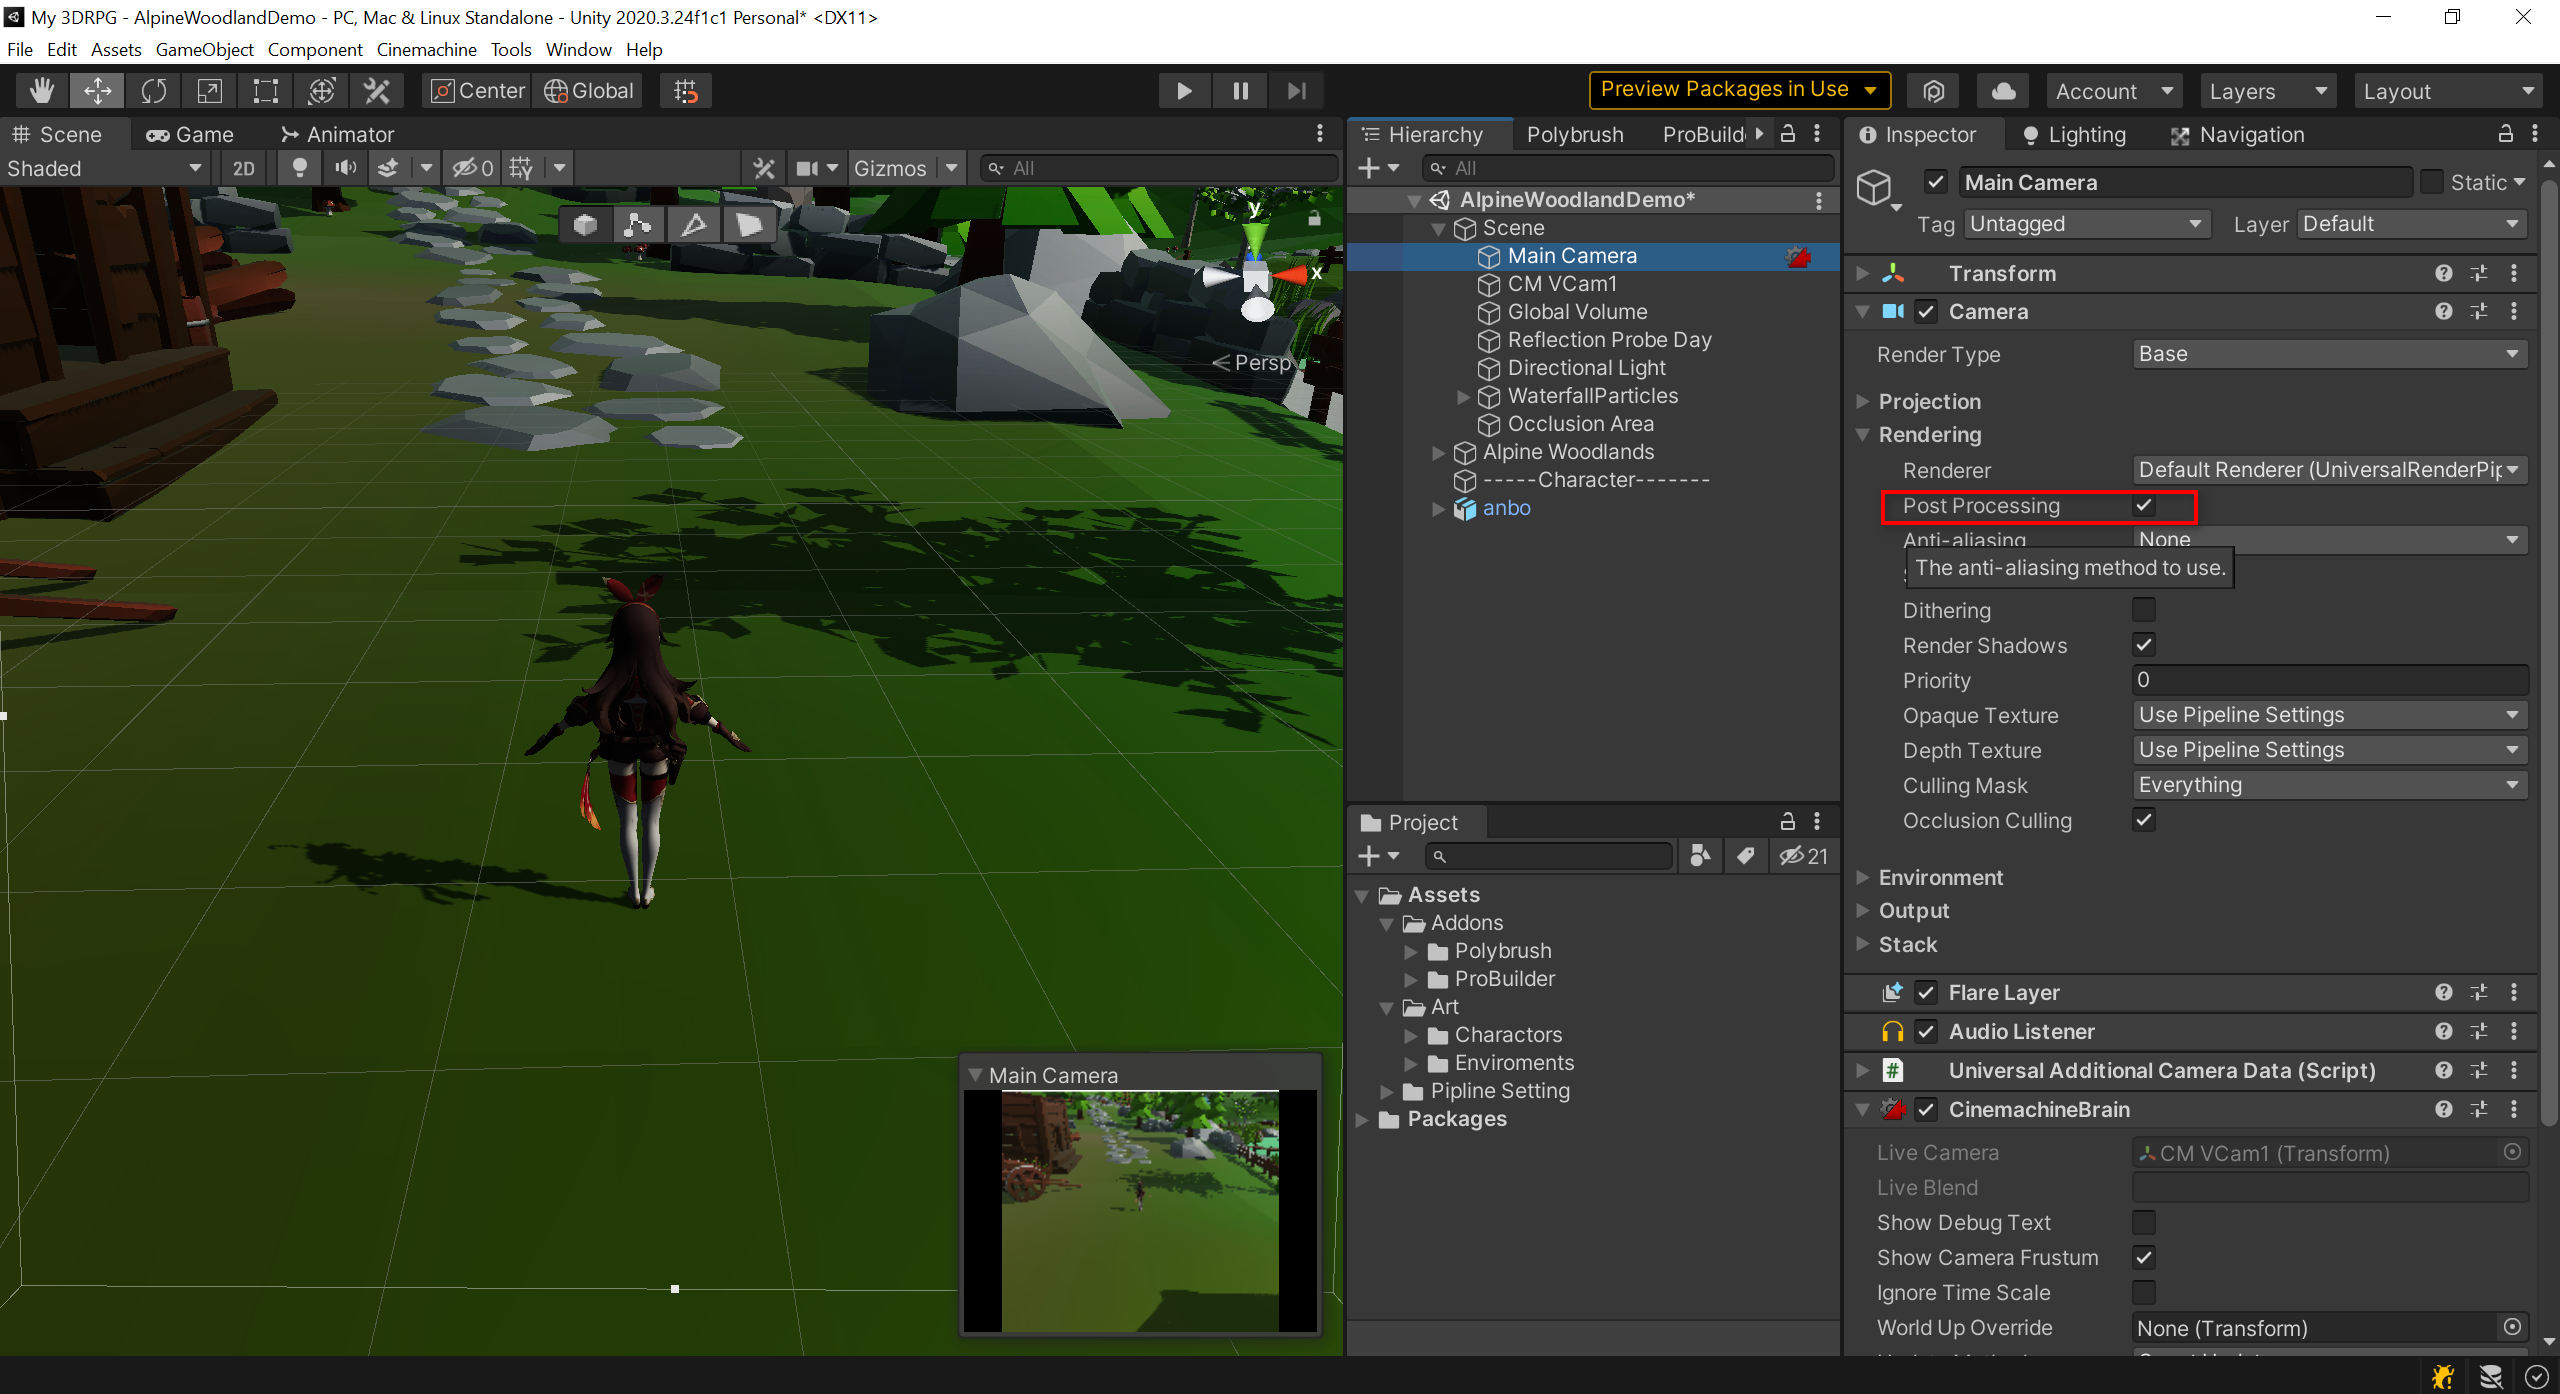Disable the Camera component checkbox
The height and width of the screenshot is (1394, 2560).
[1926, 311]
